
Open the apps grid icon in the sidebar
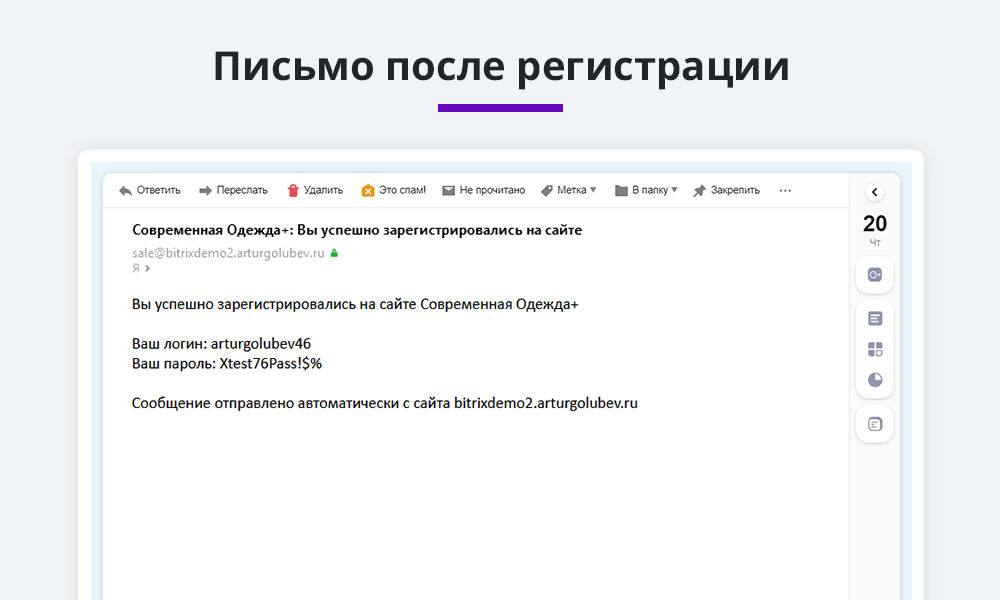coord(875,349)
